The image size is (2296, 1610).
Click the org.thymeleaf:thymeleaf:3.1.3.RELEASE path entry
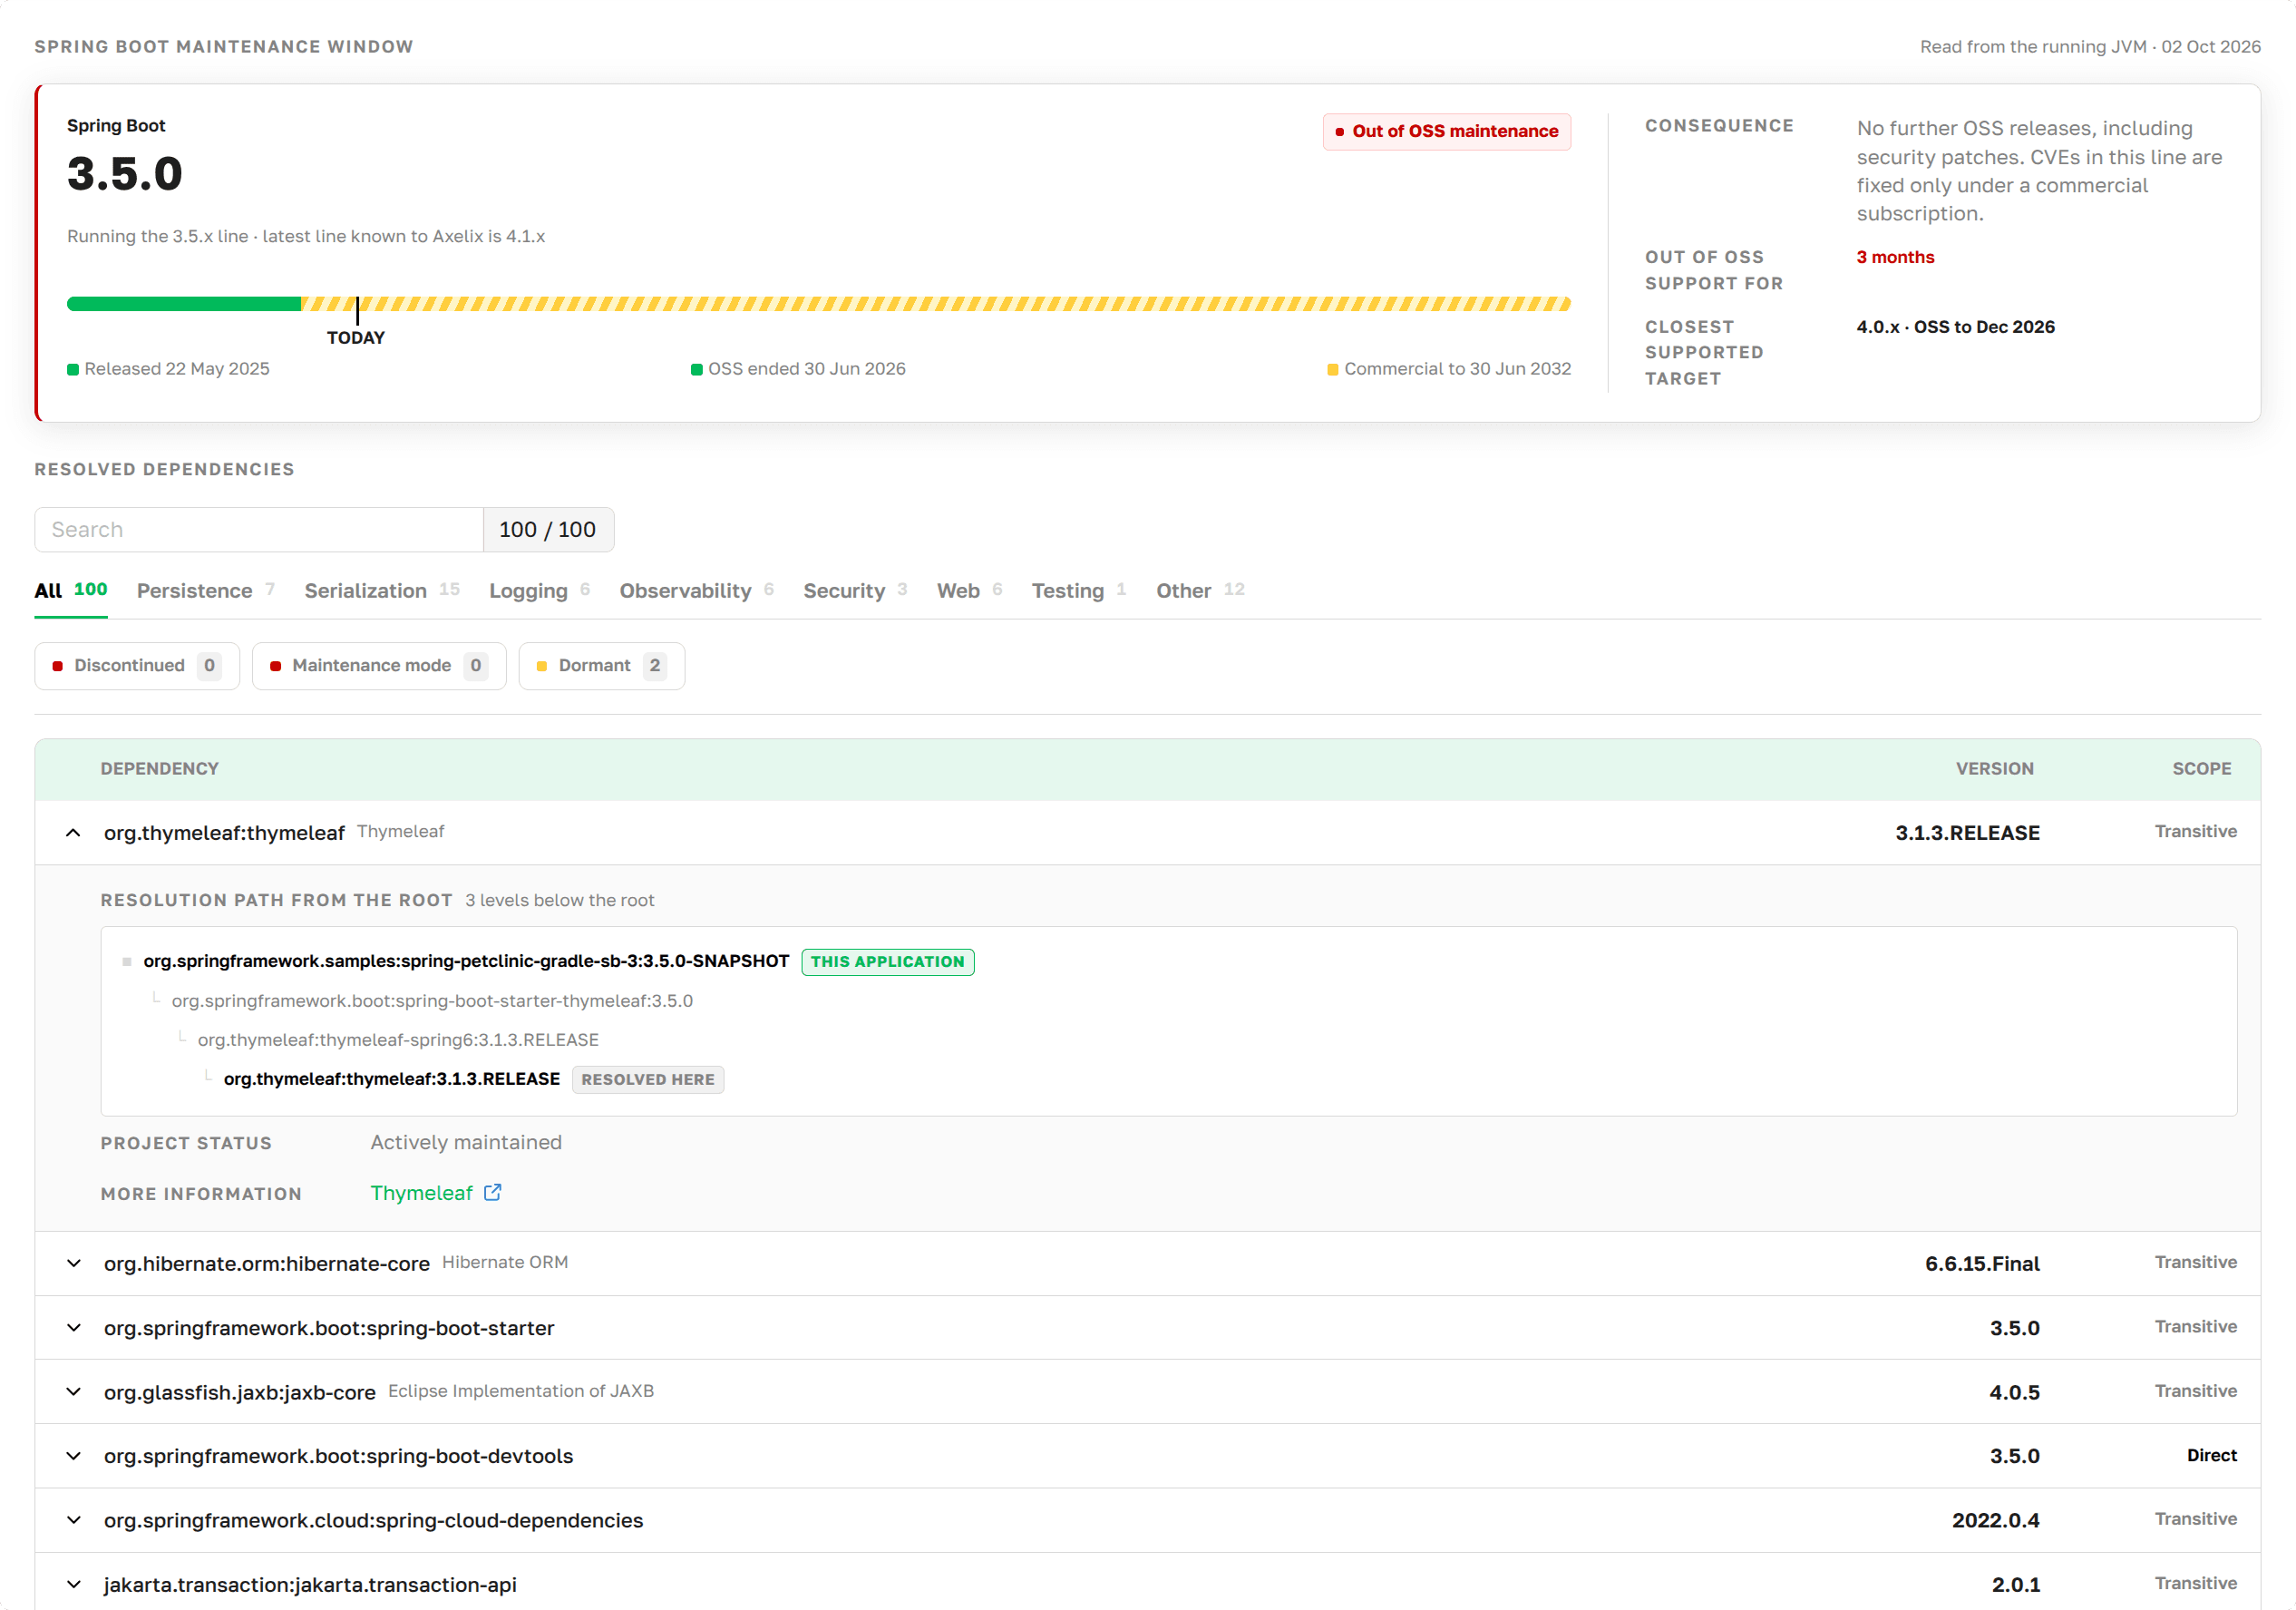click(x=391, y=1078)
